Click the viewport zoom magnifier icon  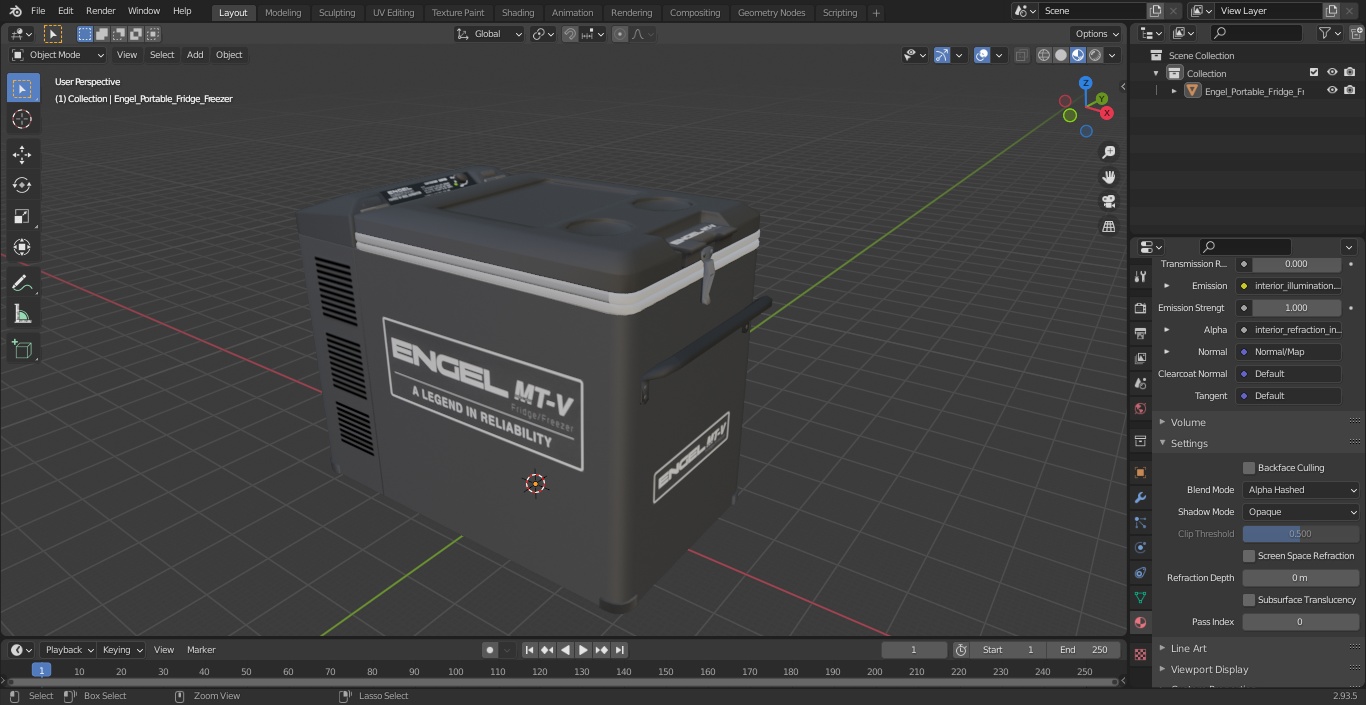[x=1108, y=152]
